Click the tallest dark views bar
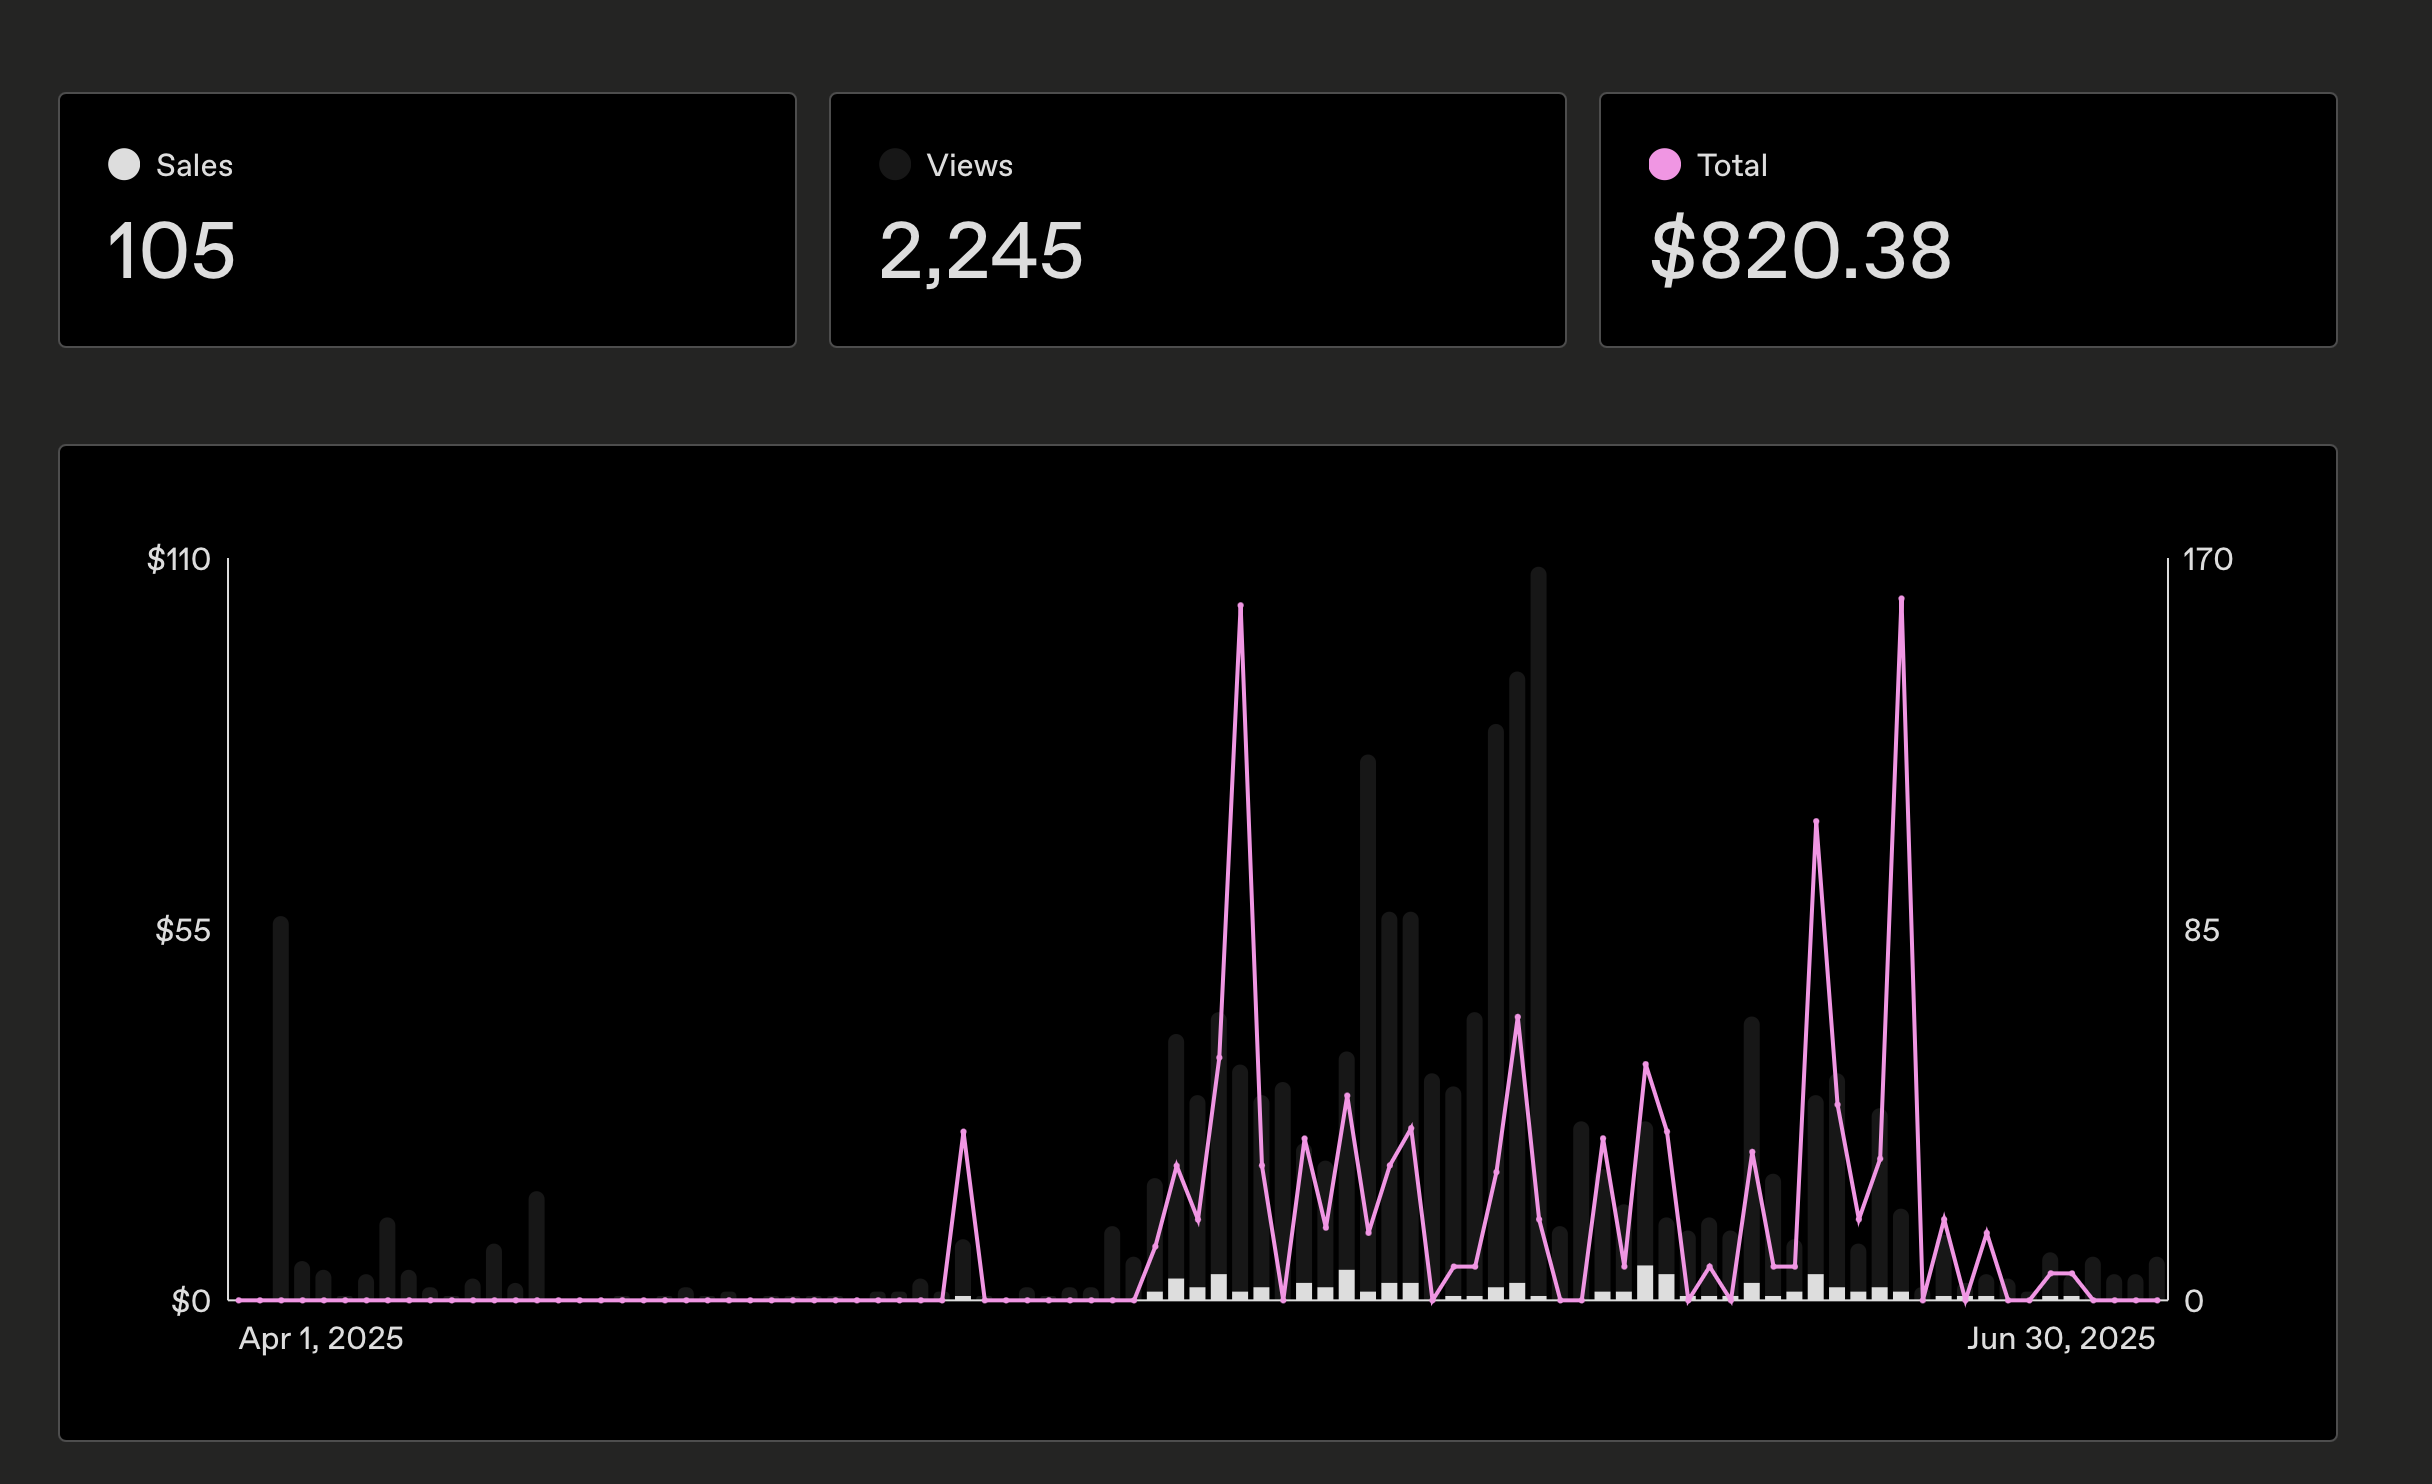The height and width of the screenshot is (1484, 2432). [x=1538, y=900]
